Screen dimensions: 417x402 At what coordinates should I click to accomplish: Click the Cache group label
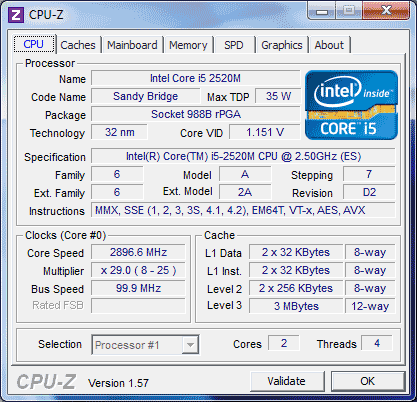click(x=219, y=235)
